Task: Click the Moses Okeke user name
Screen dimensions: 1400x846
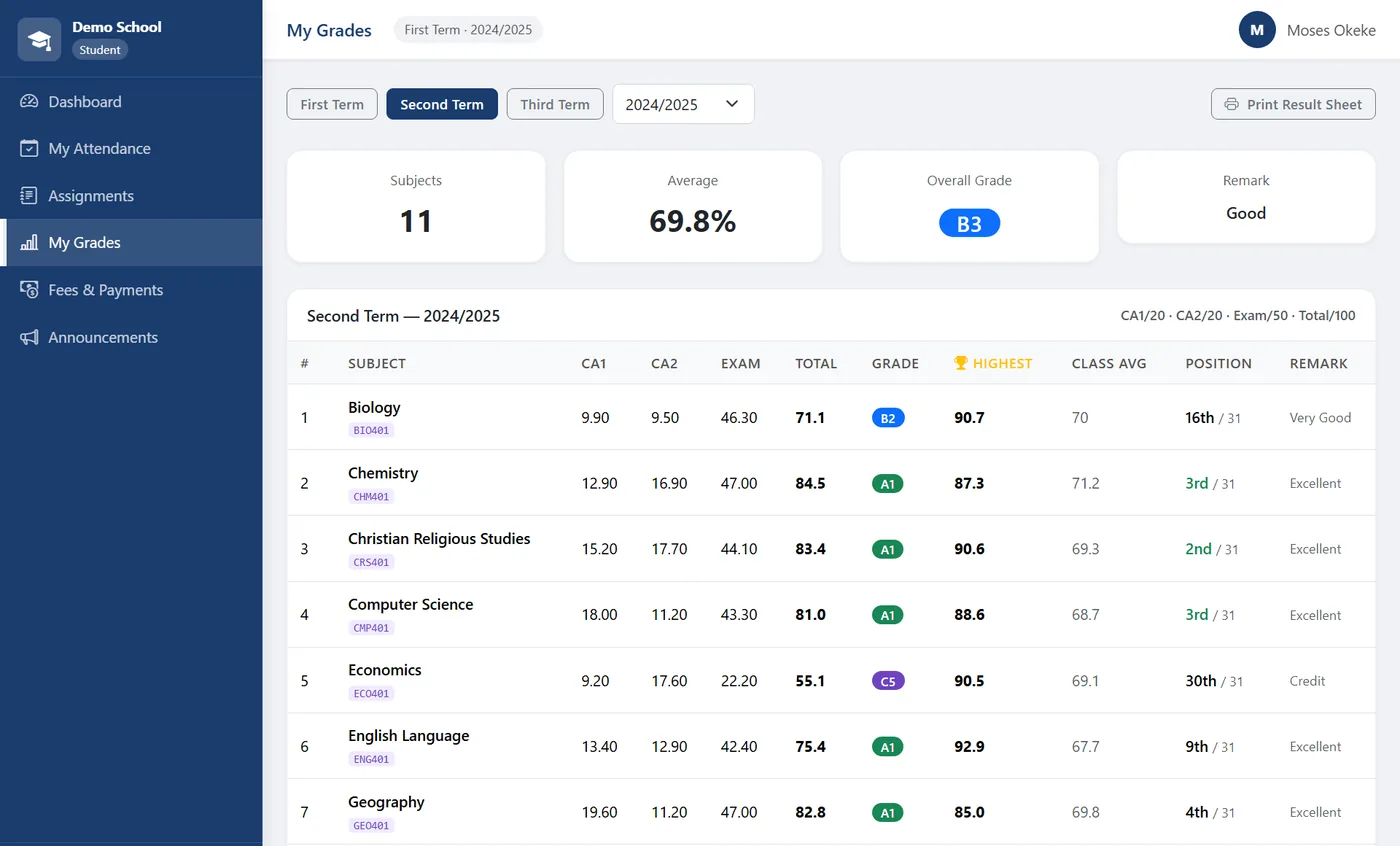Action: 1331,30
